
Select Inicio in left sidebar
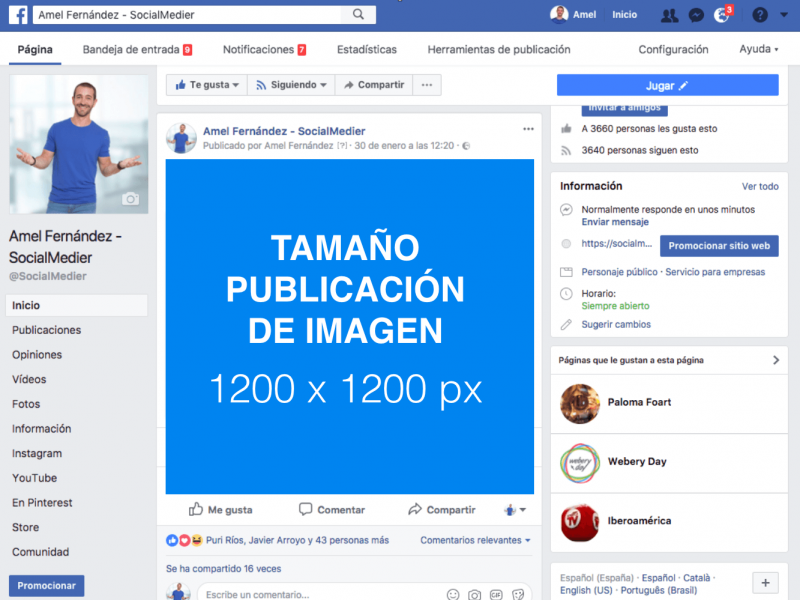(77, 305)
